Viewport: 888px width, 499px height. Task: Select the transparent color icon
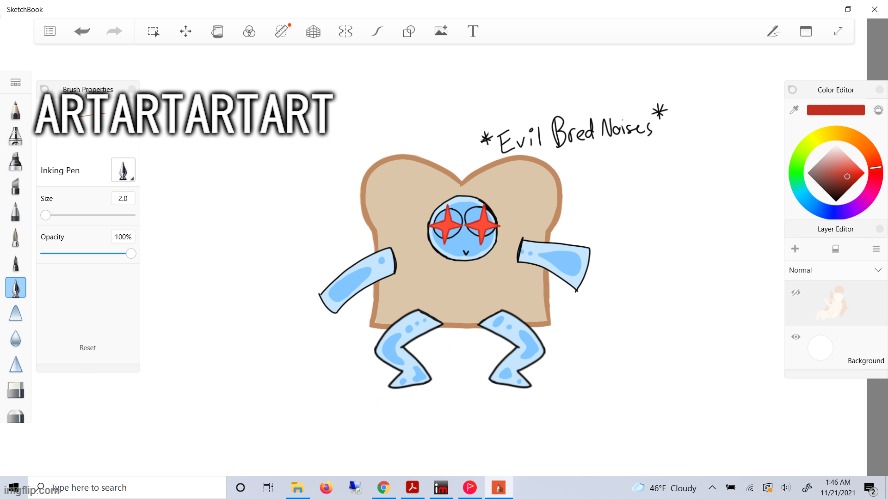[x=878, y=110]
